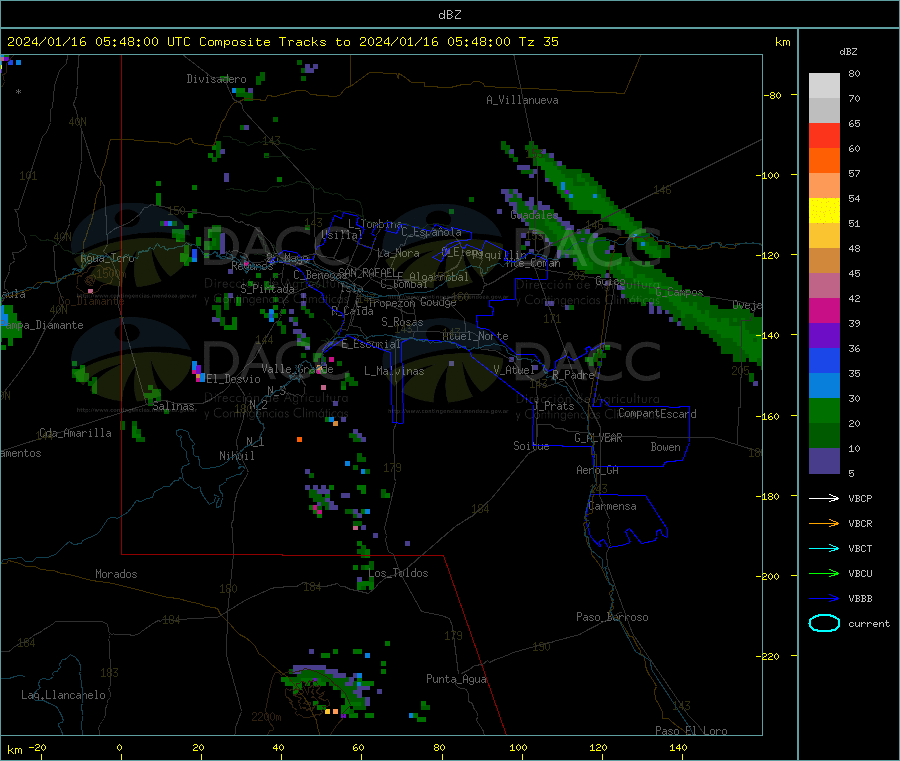Click the dBZ title at the top
Screen dimensions: 900x761
449,15
